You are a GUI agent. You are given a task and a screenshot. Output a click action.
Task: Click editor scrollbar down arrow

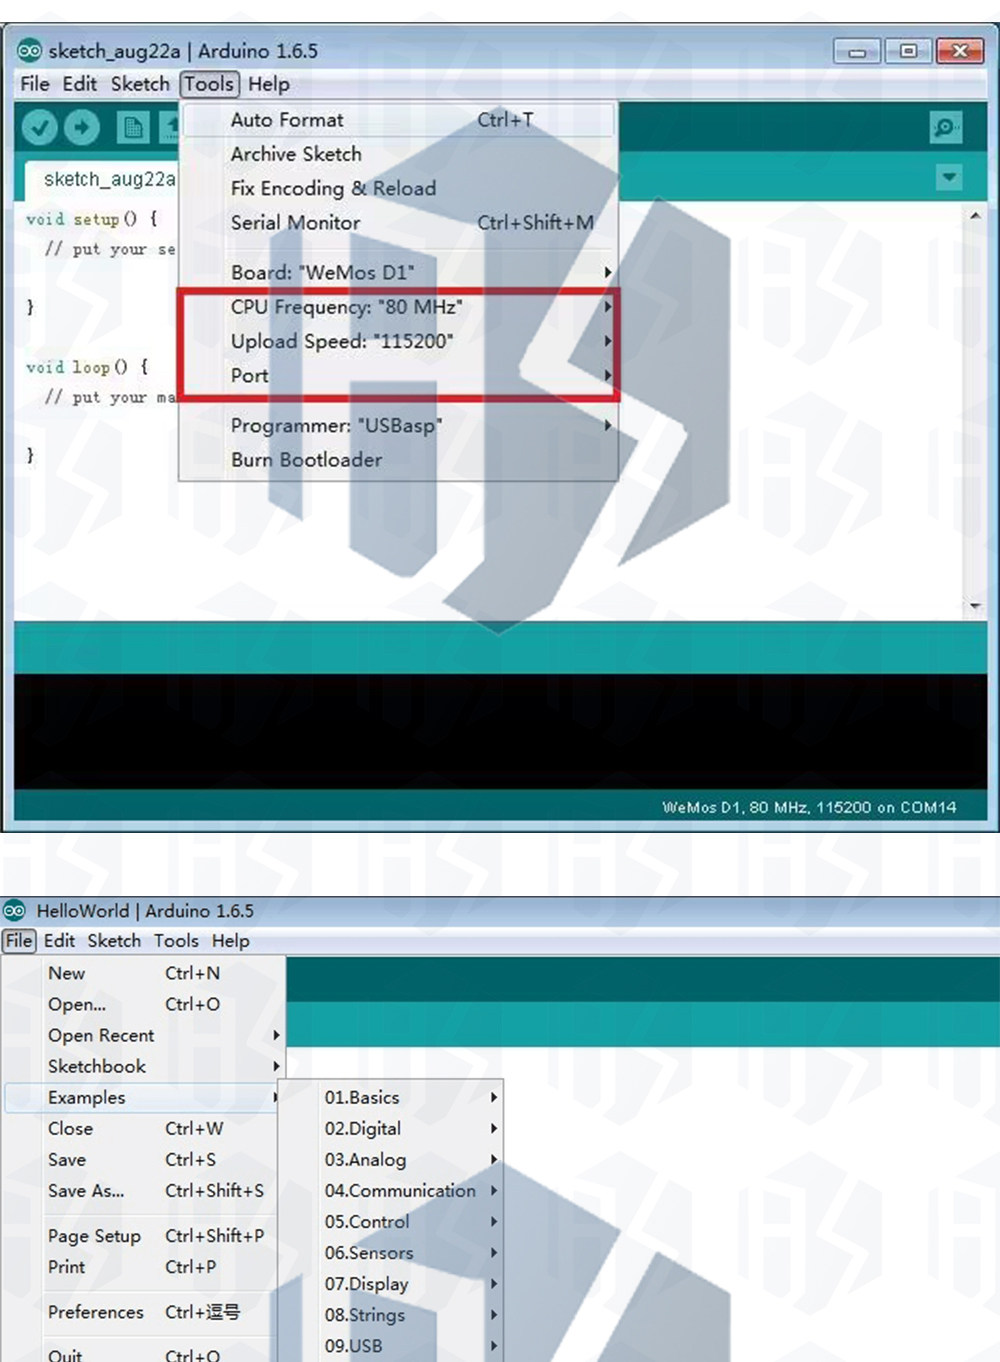[x=975, y=605]
